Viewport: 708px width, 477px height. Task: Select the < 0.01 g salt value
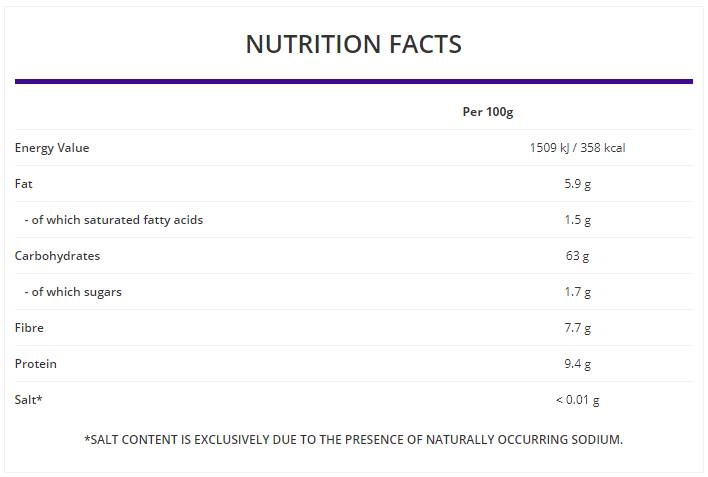tap(577, 400)
